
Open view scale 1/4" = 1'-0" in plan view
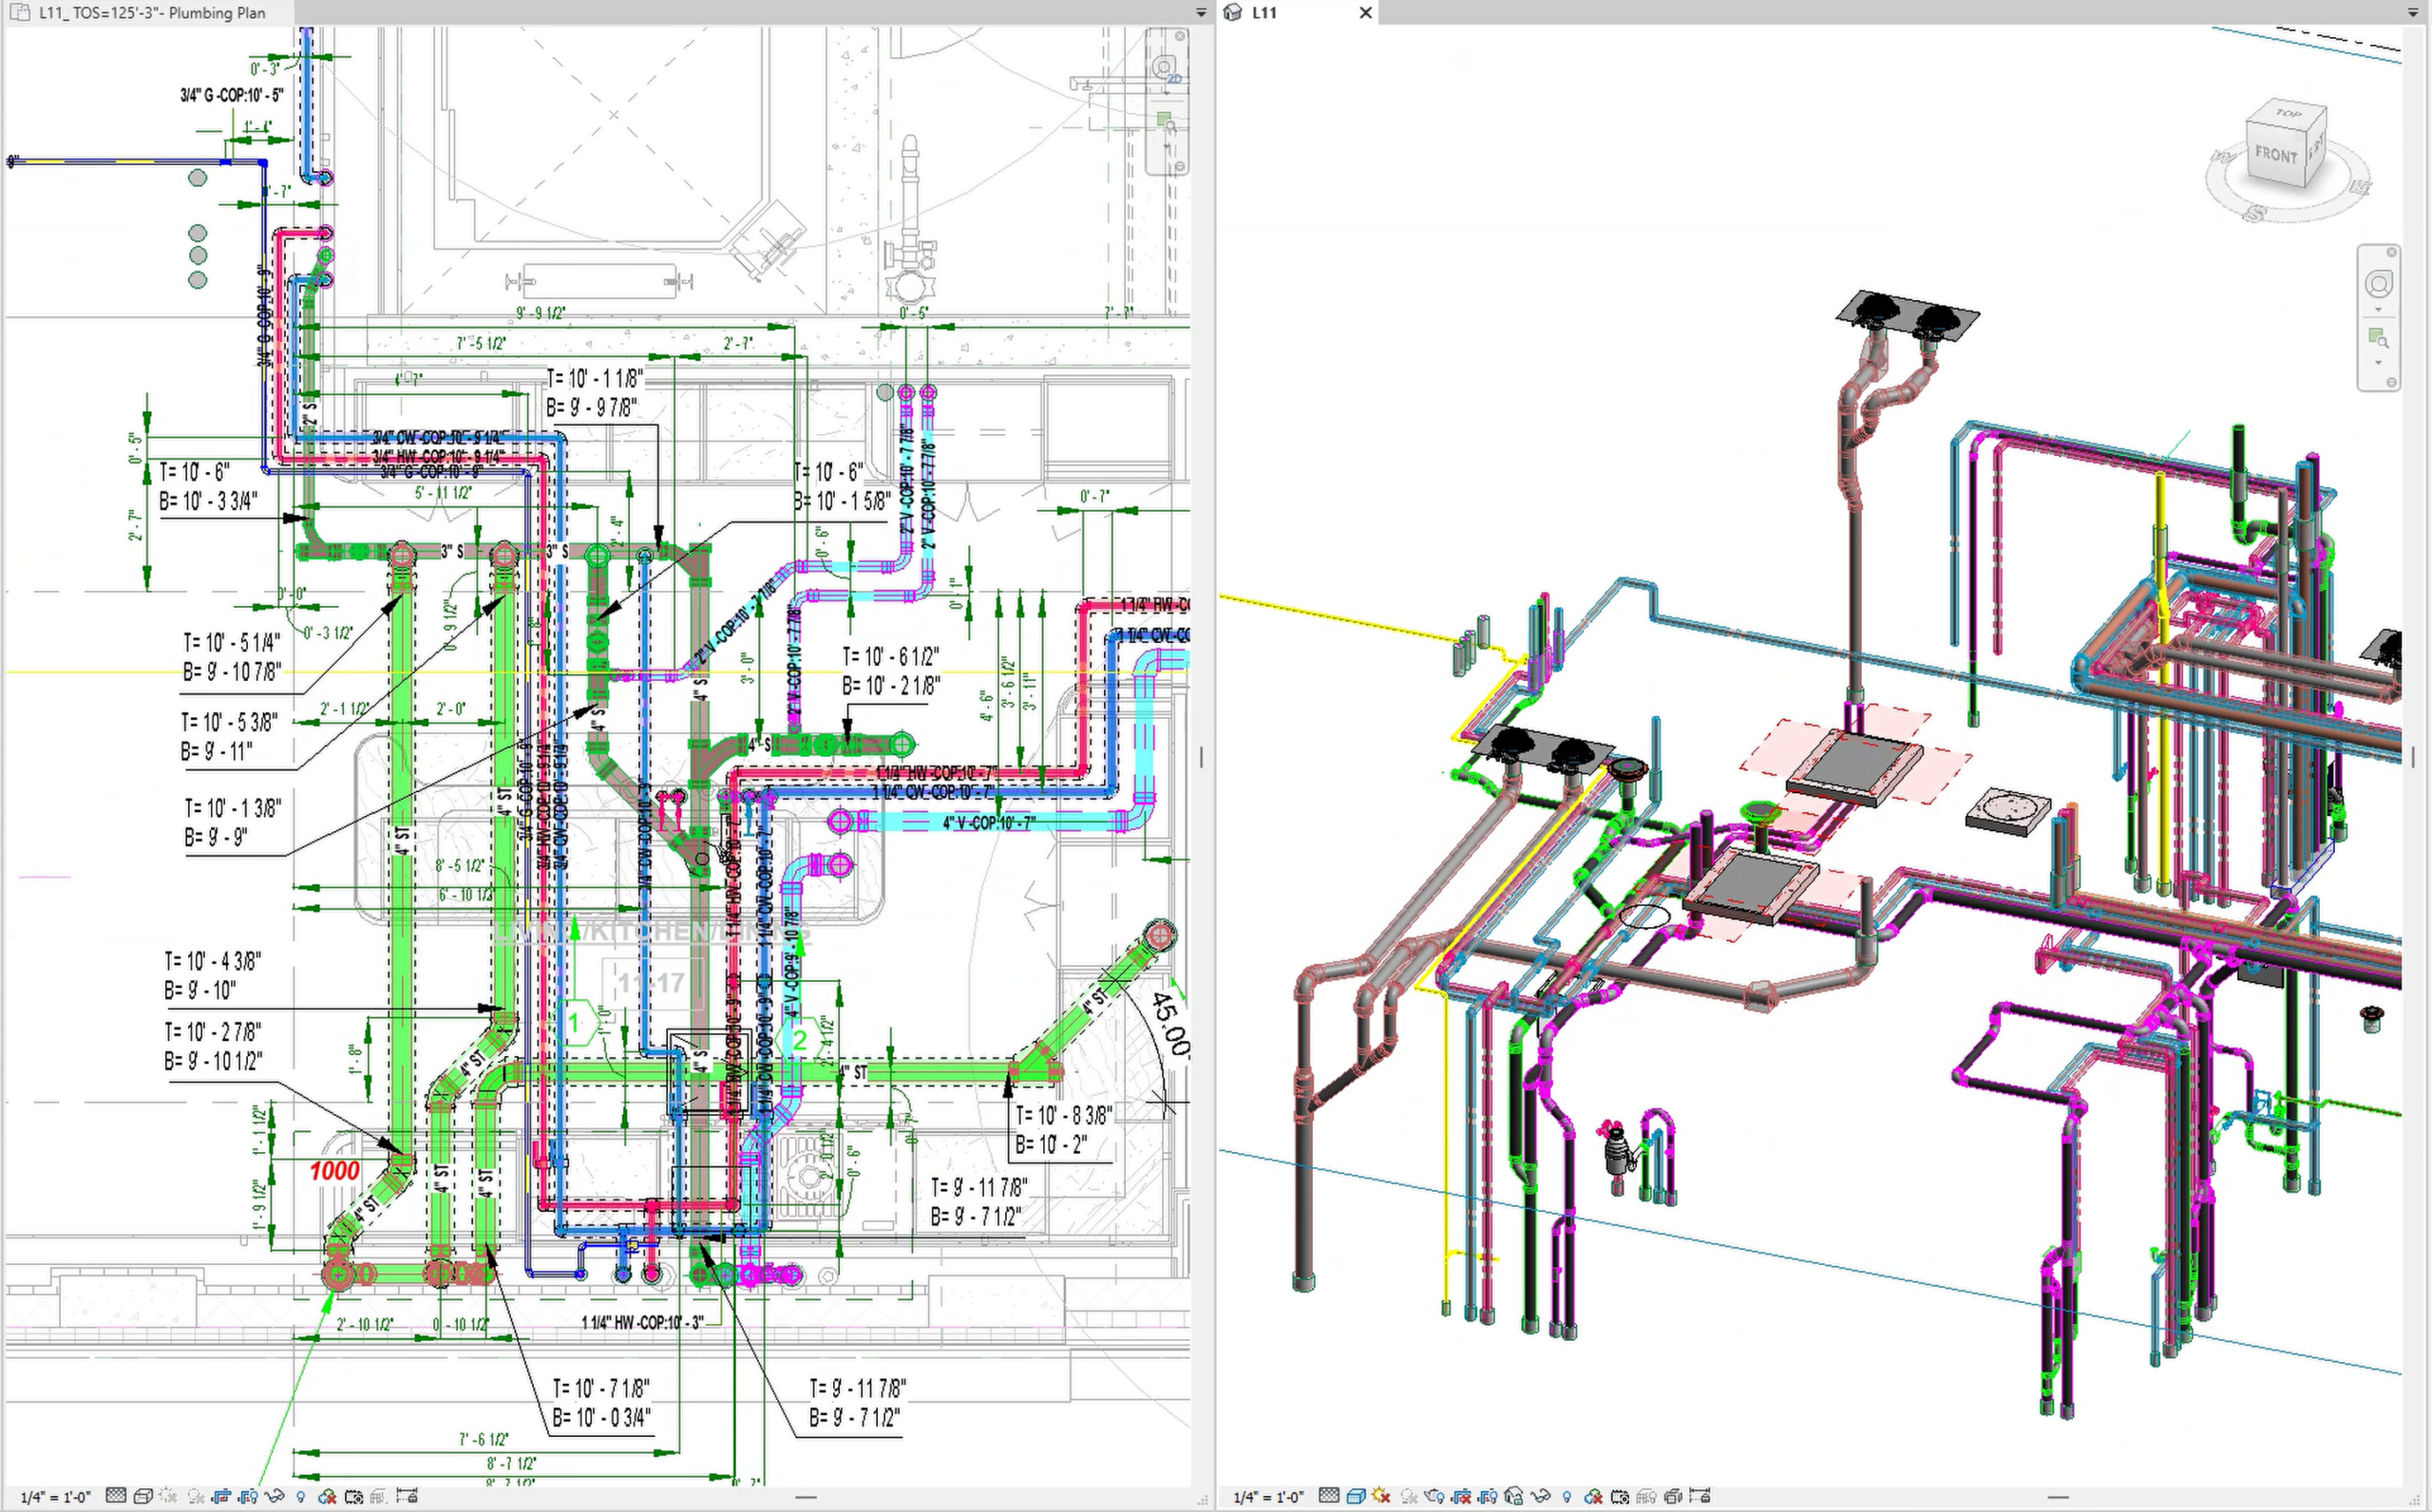[x=55, y=1497]
